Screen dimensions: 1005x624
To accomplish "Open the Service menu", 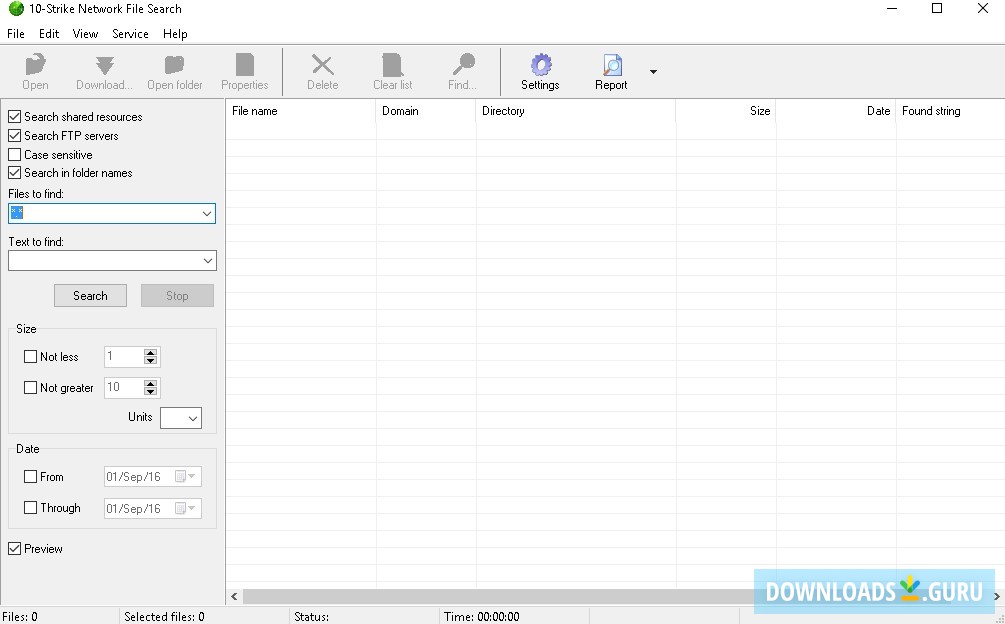I will 130,33.
